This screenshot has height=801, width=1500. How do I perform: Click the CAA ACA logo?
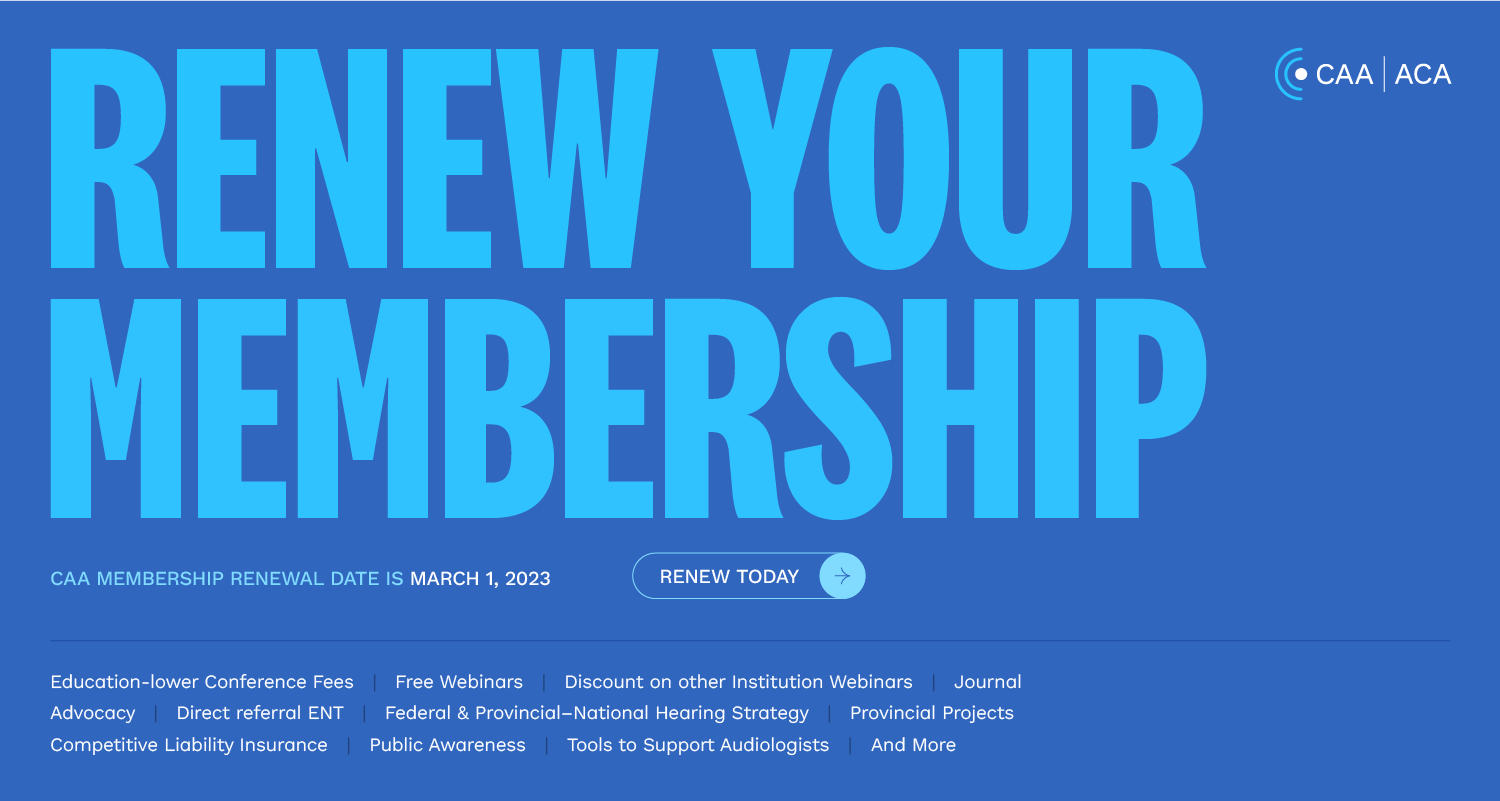1363,74
